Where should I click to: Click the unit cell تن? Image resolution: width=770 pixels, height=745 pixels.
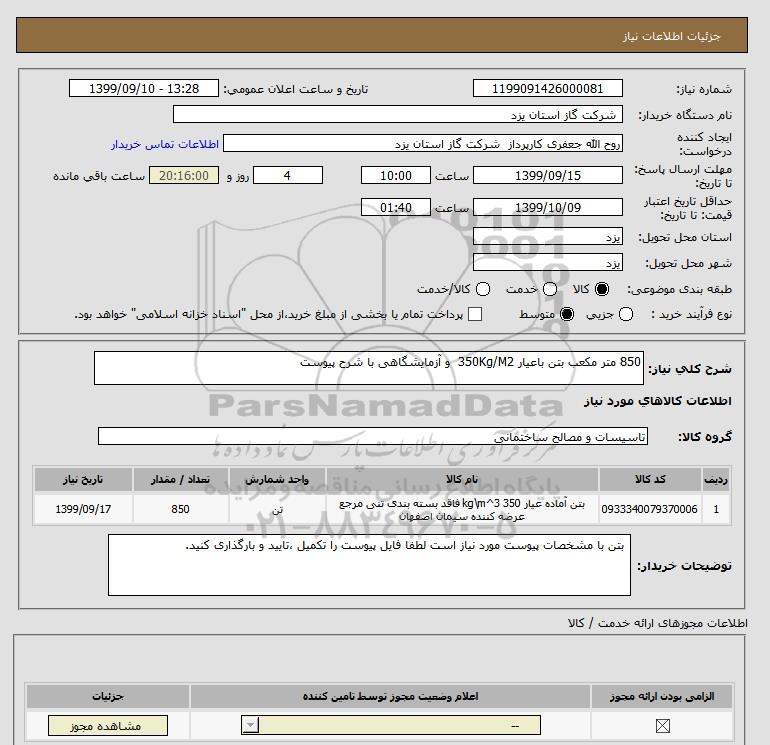click(277, 509)
